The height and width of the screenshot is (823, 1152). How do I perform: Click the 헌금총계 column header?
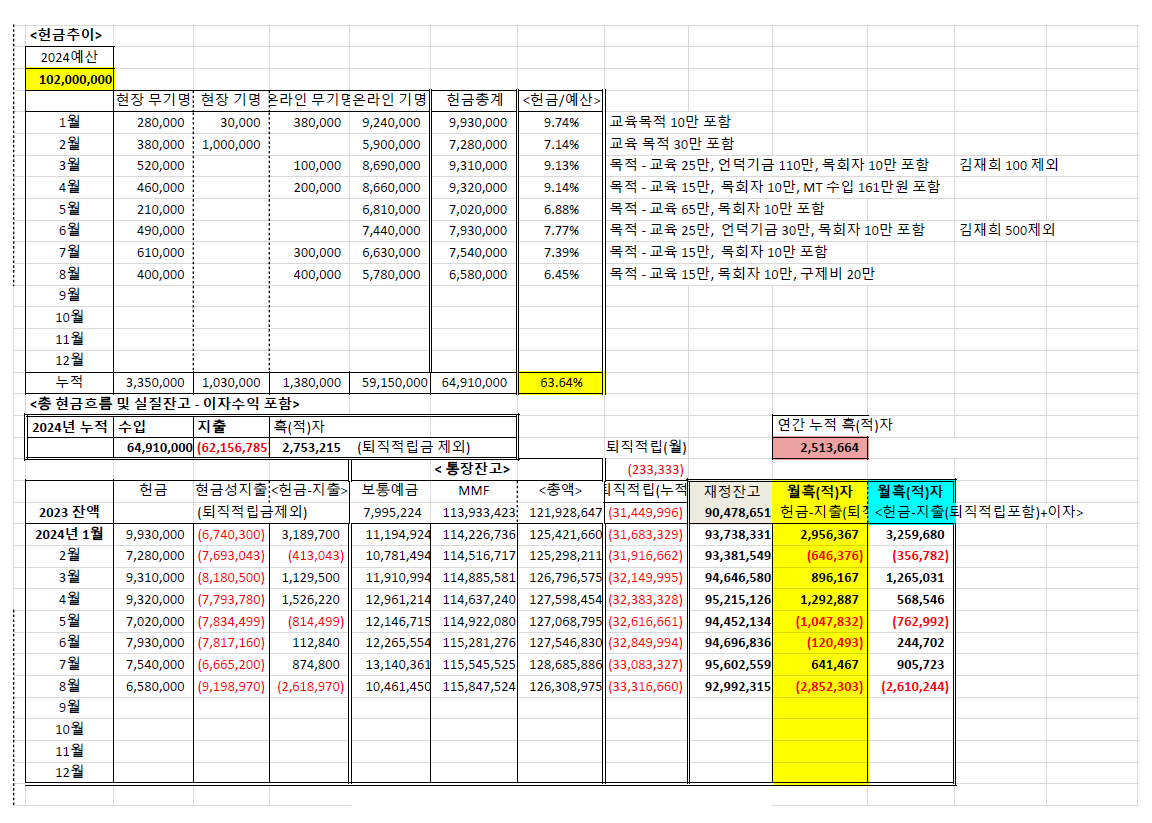(x=474, y=100)
